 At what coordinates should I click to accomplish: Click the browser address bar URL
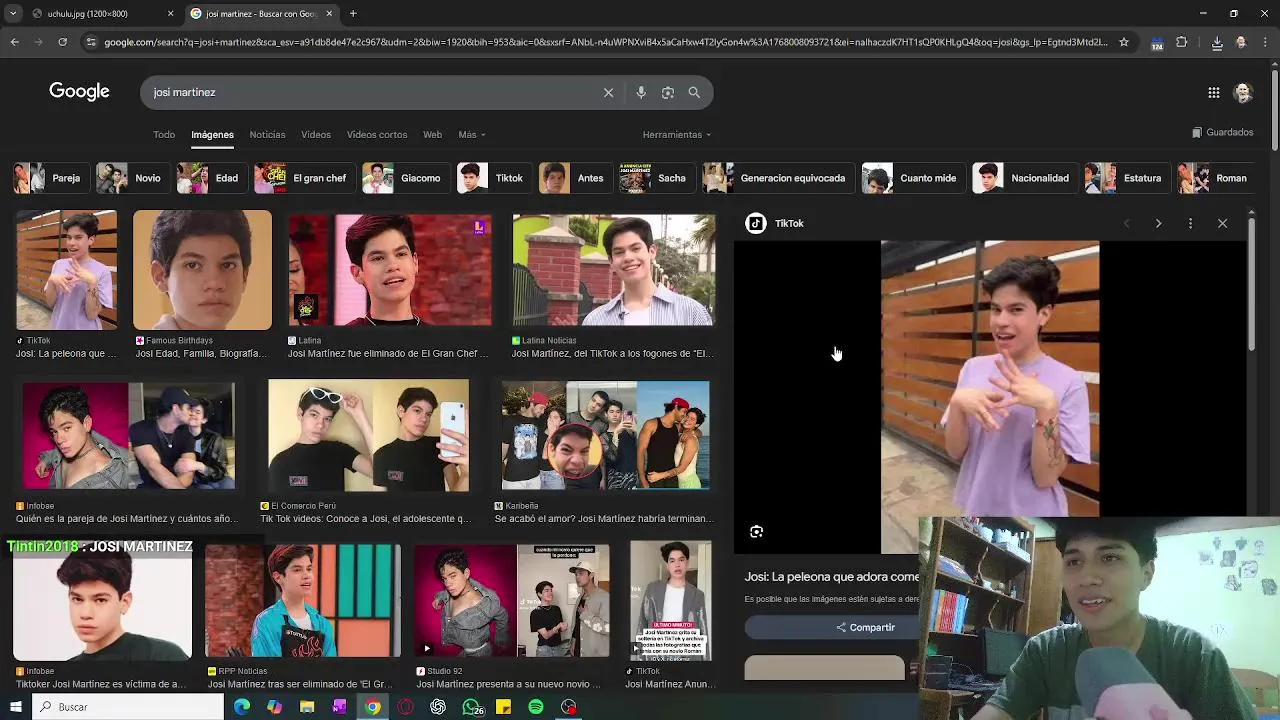pyautogui.click(x=605, y=42)
